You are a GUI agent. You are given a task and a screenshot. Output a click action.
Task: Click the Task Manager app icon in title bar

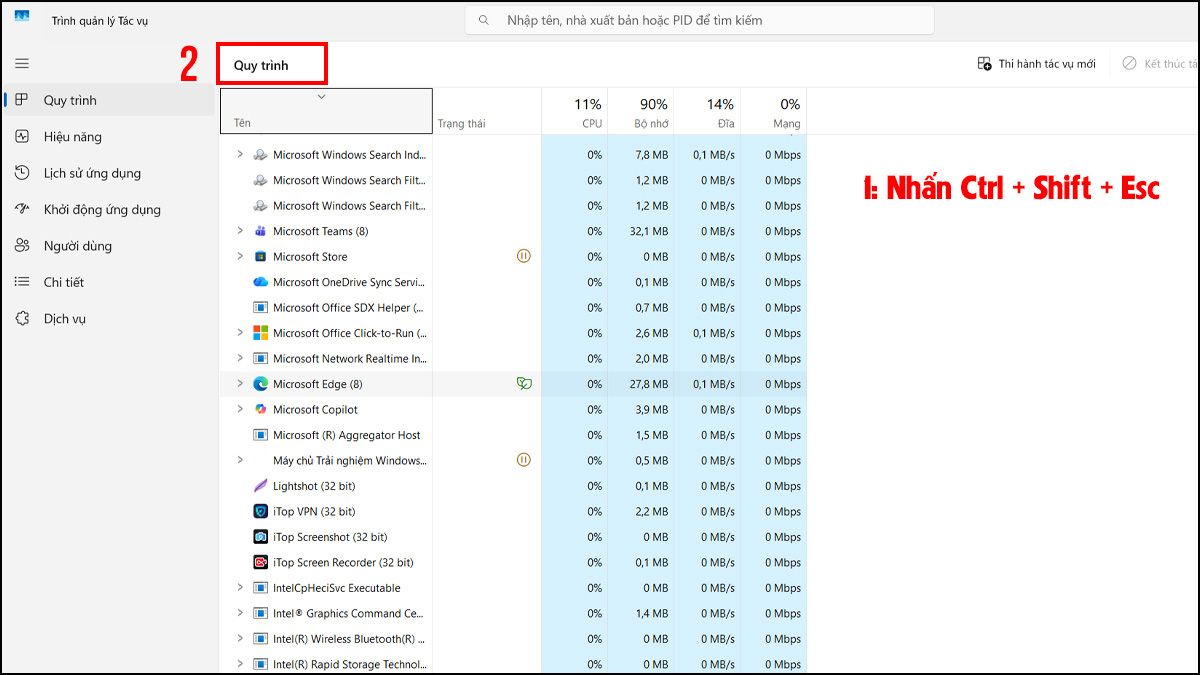tap(21, 16)
